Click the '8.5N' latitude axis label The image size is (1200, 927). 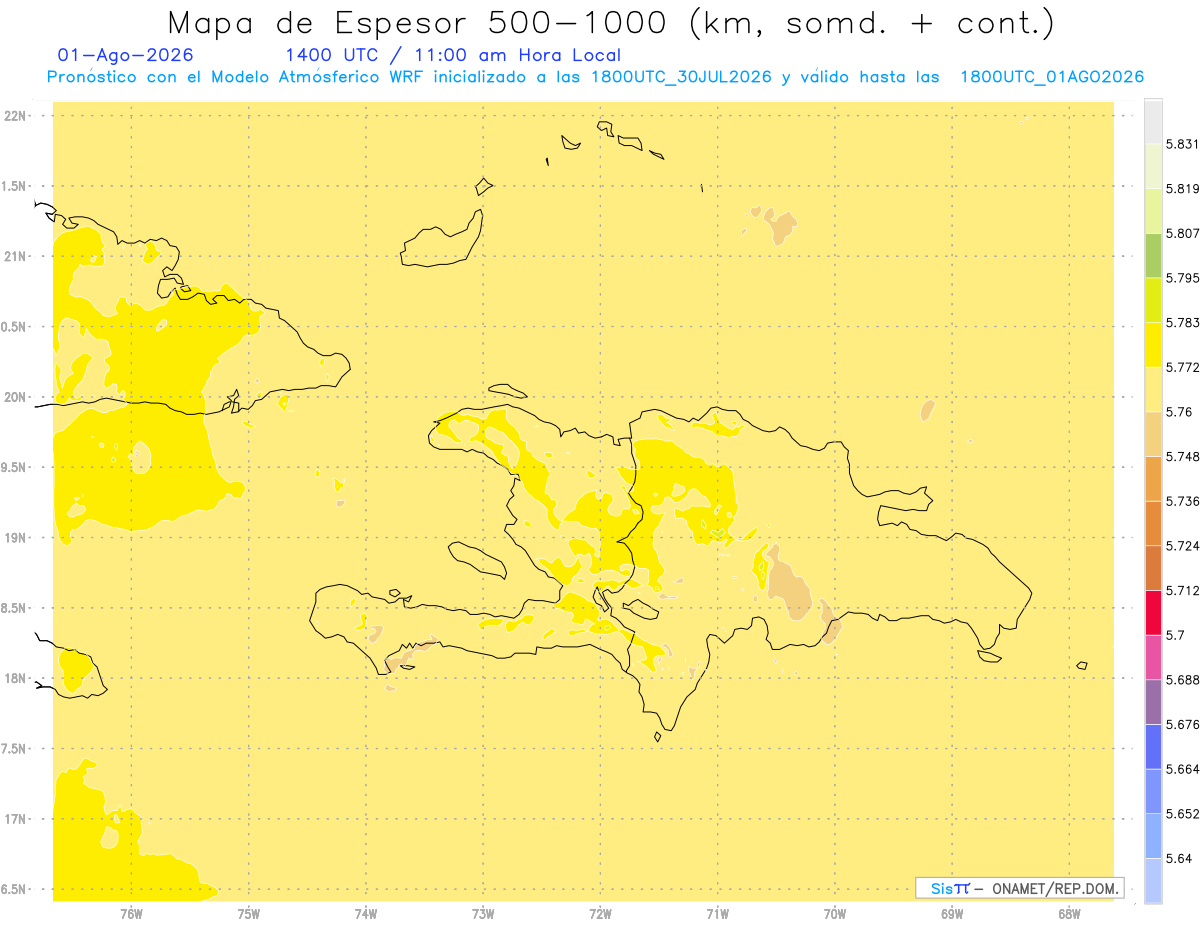pyautogui.click(x=13, y=608)
